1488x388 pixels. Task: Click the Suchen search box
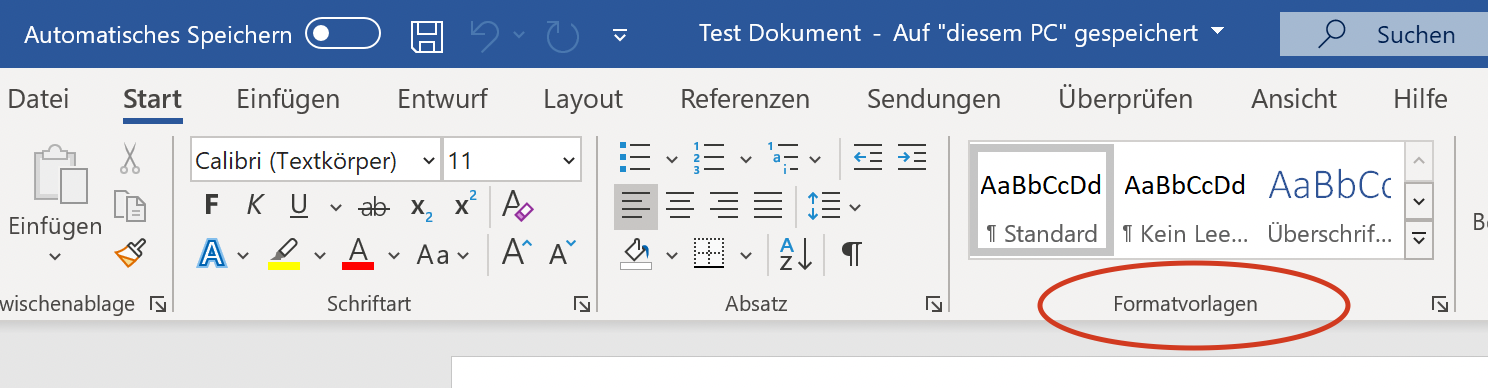tap(1384, 34)
